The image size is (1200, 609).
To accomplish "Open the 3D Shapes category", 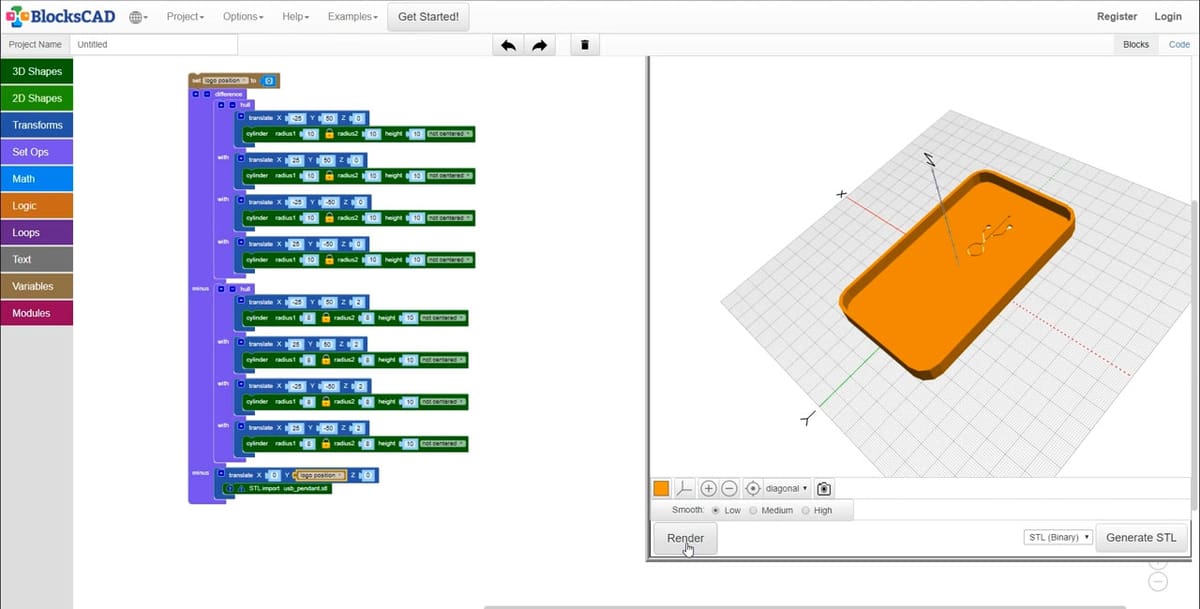I will pyautogui.click(x=37, y=71).
